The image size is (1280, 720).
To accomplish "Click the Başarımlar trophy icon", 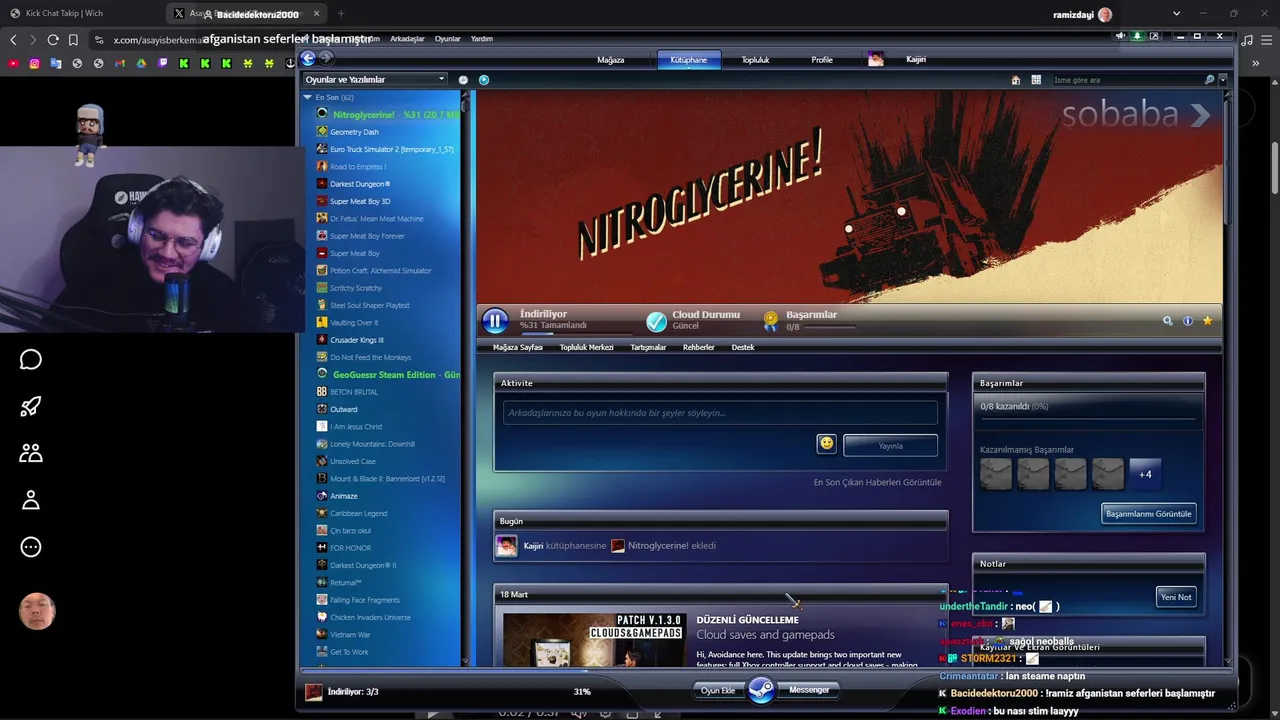I will click(x=770, y=321).
